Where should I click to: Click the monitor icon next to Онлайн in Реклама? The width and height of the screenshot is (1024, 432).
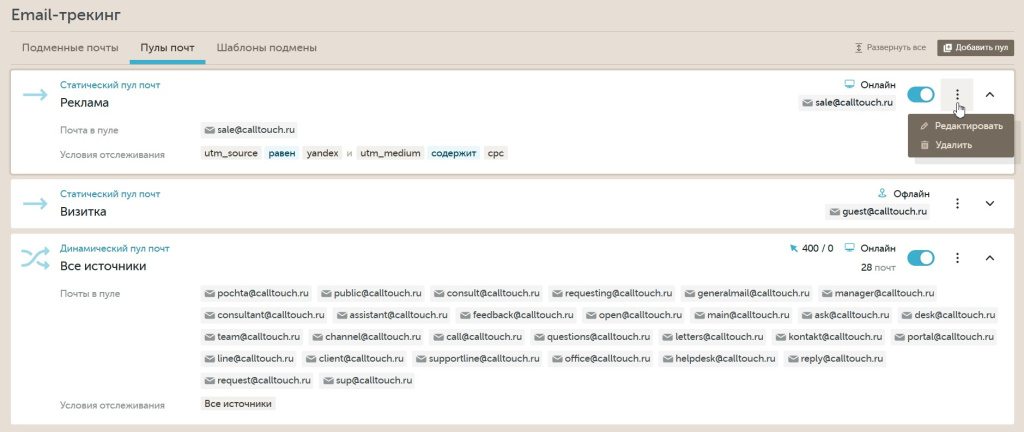click(x=850, y=85)
